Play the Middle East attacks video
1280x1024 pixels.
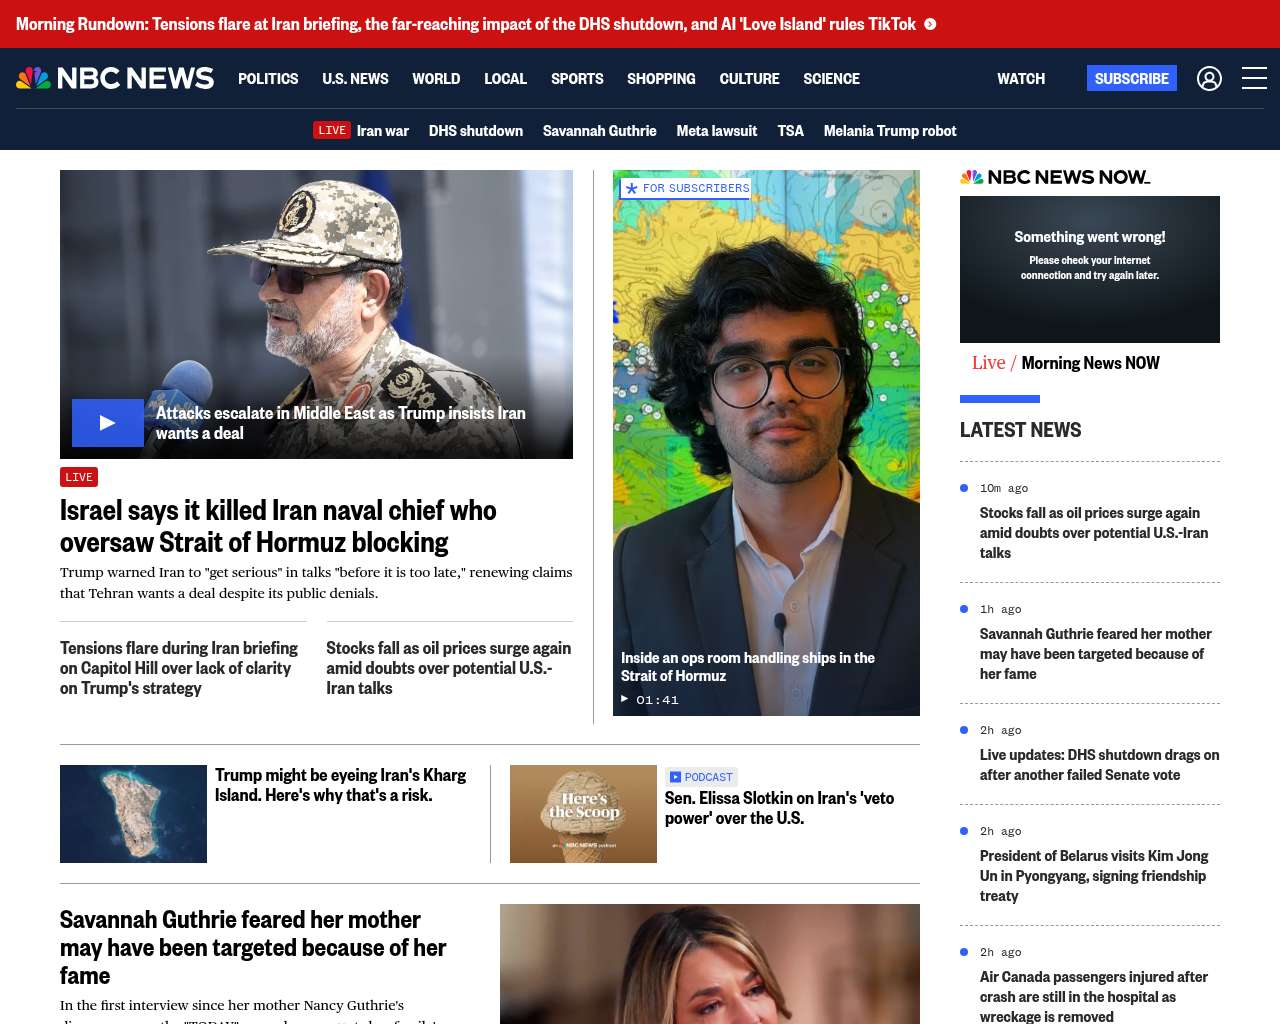click(x=108, y=423)
